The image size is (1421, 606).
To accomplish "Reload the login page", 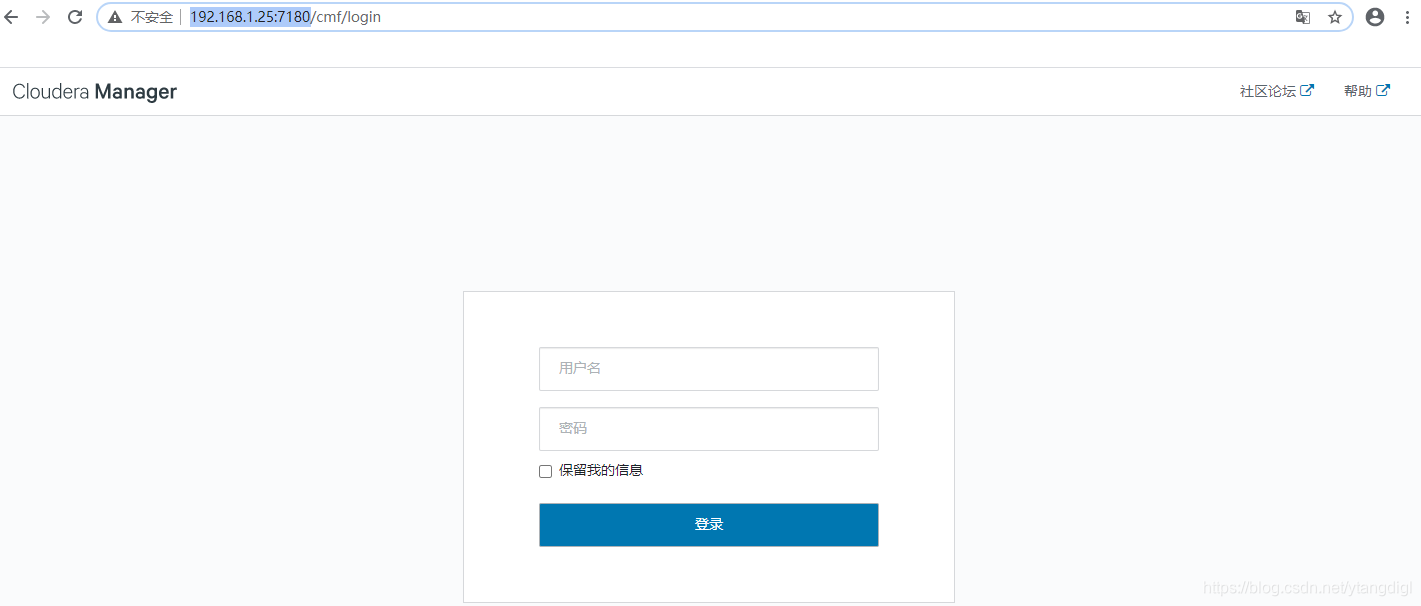I will 73,17.
